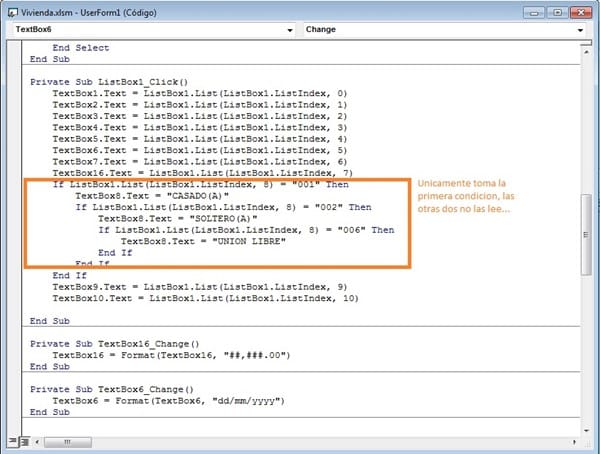This screenshot has height=454, width=600.
Task: Click the Full Module View icon
Action: [x=24, y=442]
